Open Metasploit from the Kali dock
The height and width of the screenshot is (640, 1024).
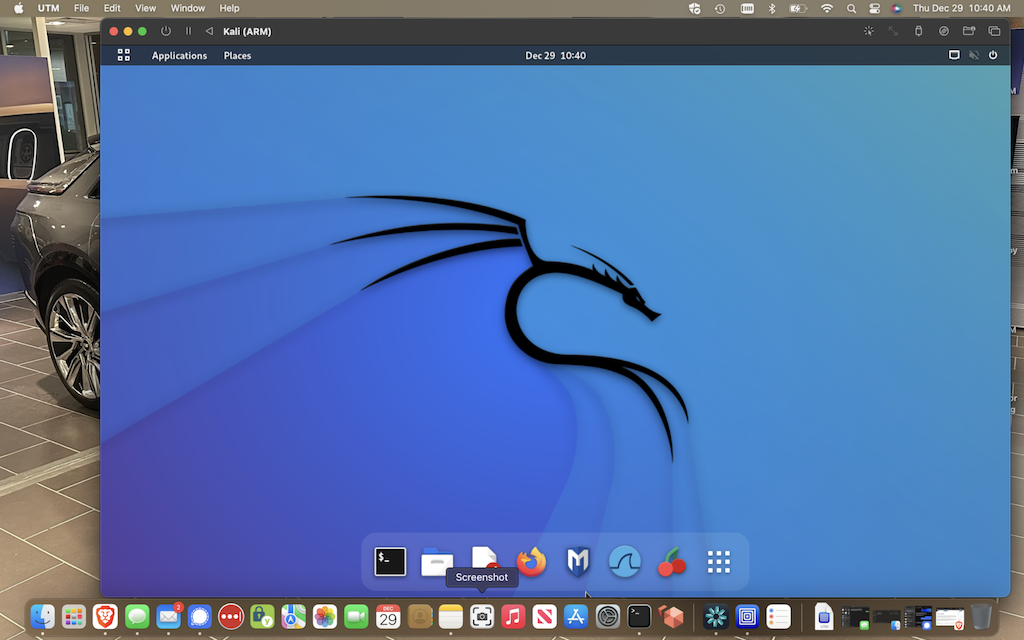point(578,562)
